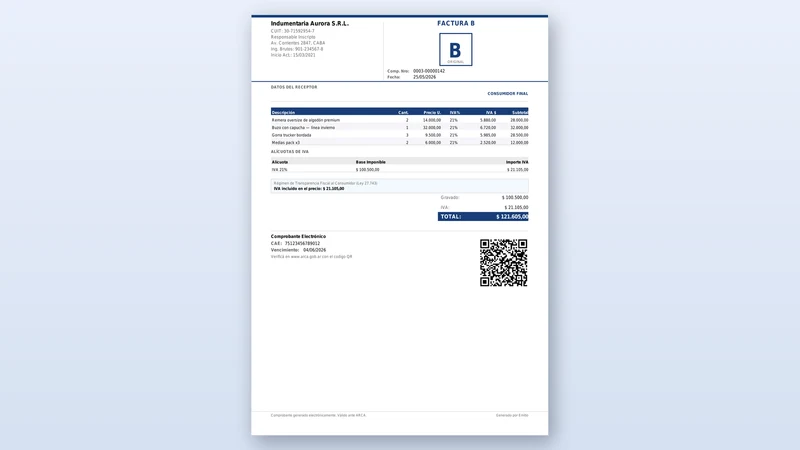Viewport: 800px width, 450px height.
Task: Select the Comp. Nro 0003-00000142 value
Action: click(x=429, y=71)
